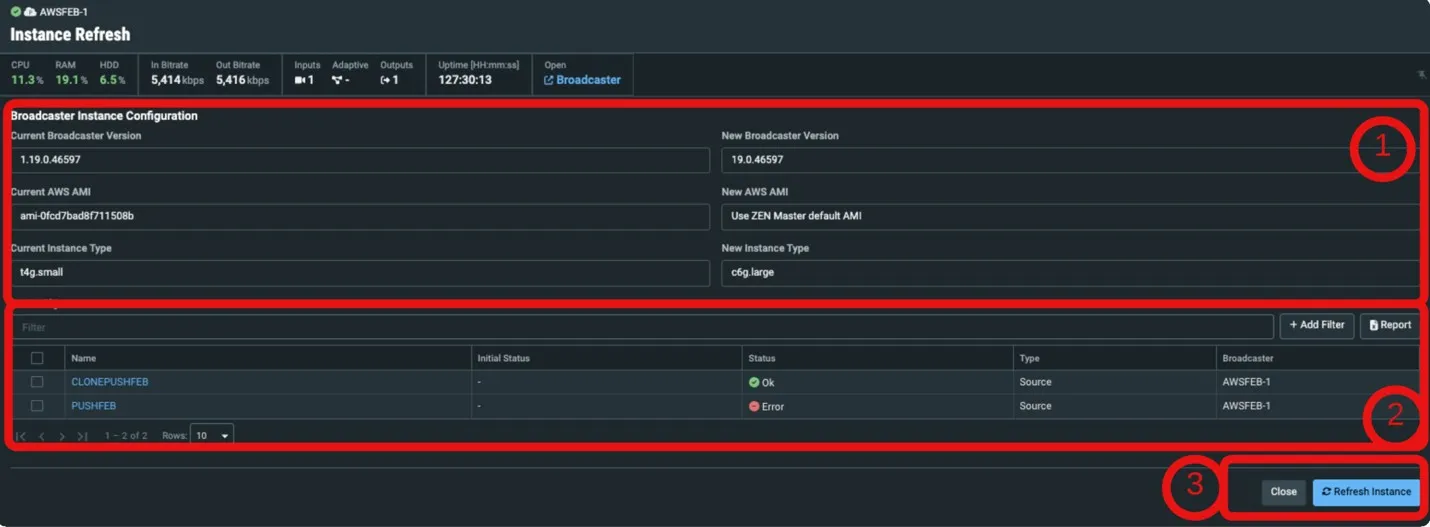
Task: Open the New Instance Type field
Action: tap(1070, 272)
